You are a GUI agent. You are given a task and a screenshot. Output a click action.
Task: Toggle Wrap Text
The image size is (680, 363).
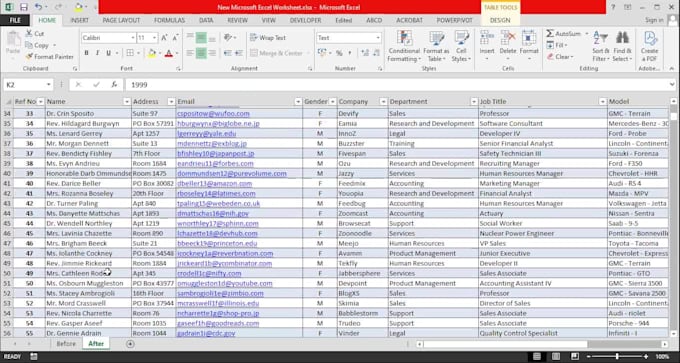[x=268, y=38]
